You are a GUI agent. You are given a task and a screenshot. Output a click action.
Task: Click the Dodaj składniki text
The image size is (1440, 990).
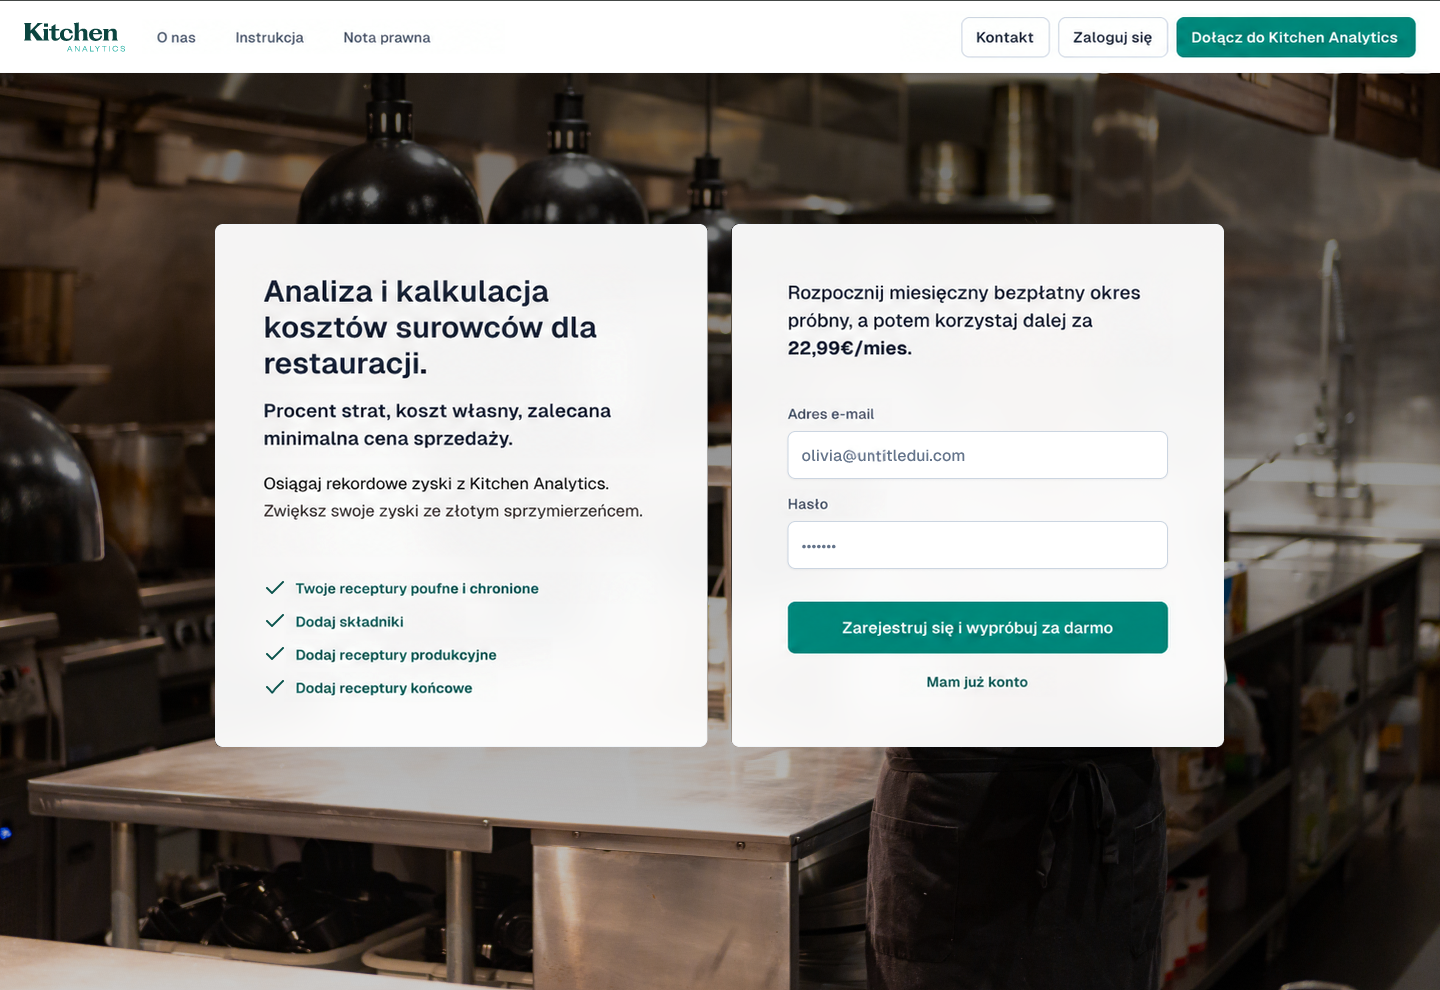349,622
